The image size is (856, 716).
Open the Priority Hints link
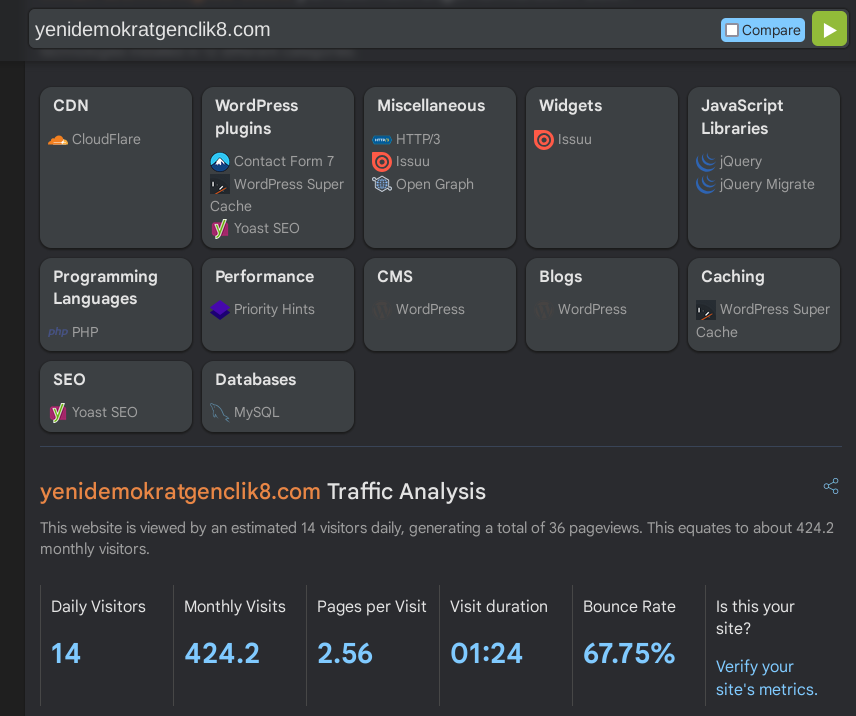274,309
